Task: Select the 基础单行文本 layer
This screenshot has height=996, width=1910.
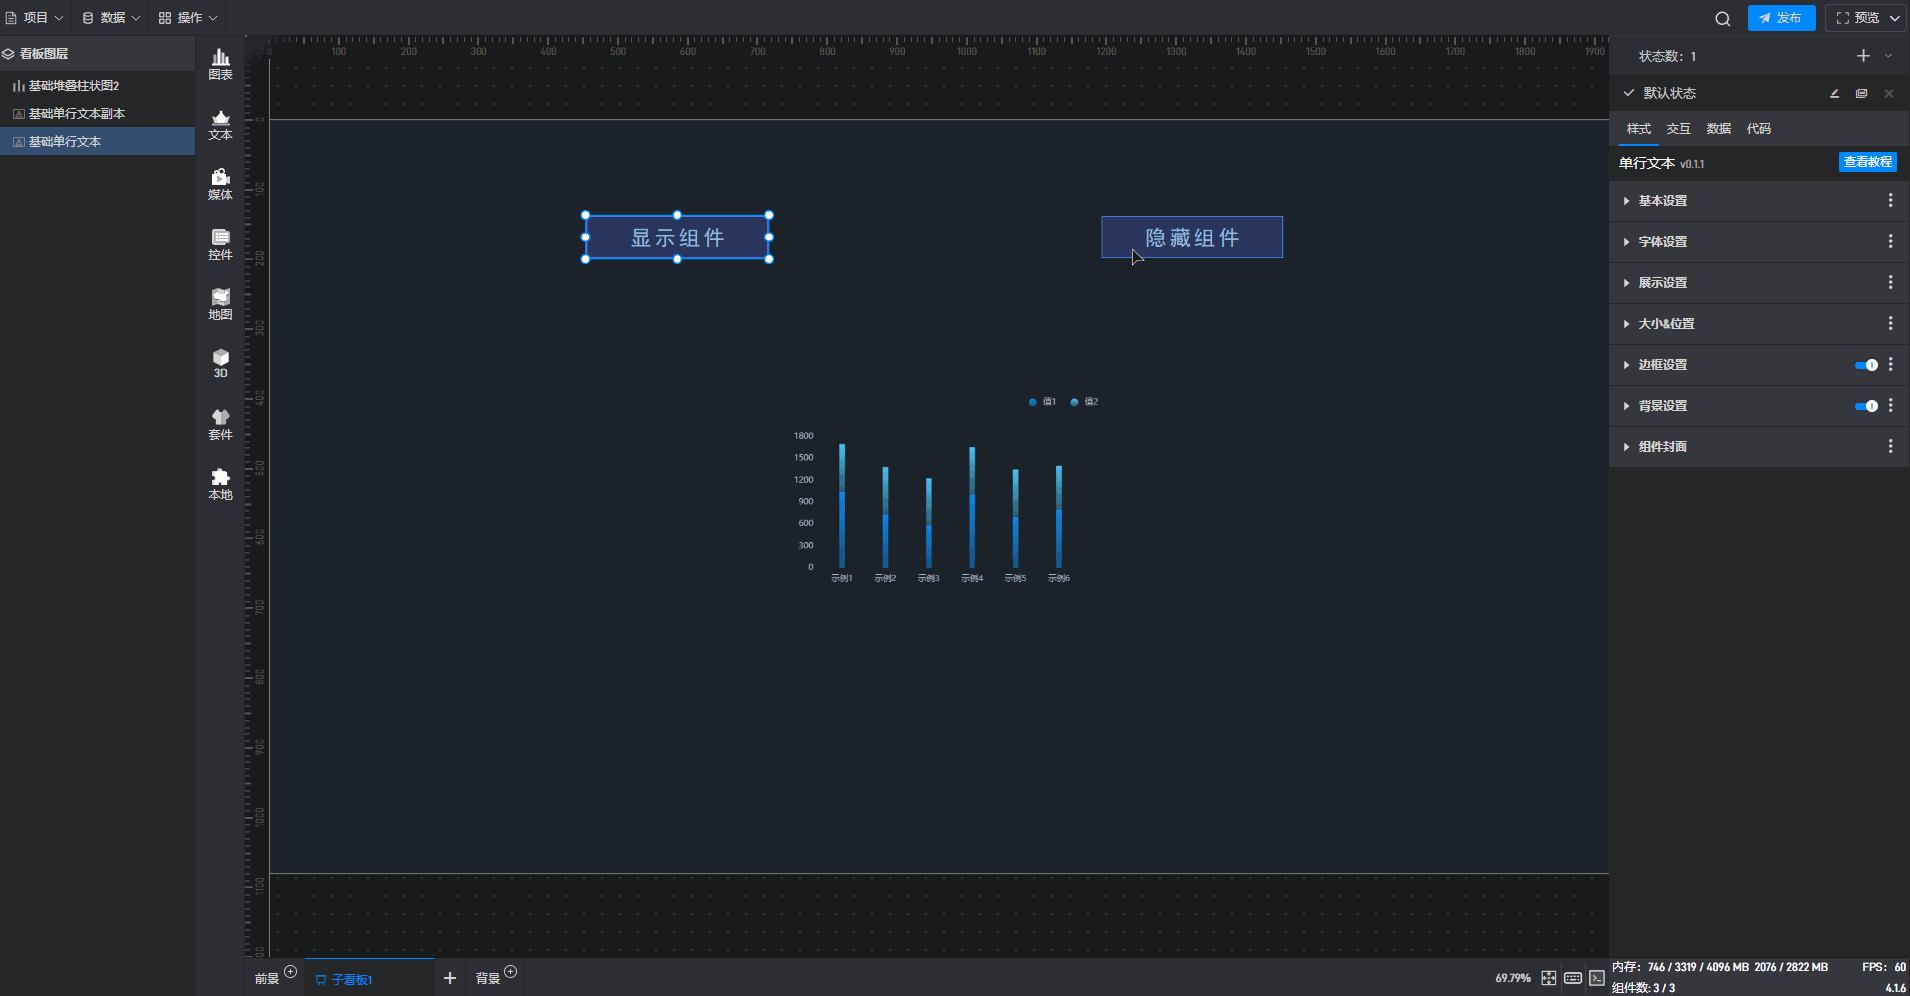Action: 97,142
